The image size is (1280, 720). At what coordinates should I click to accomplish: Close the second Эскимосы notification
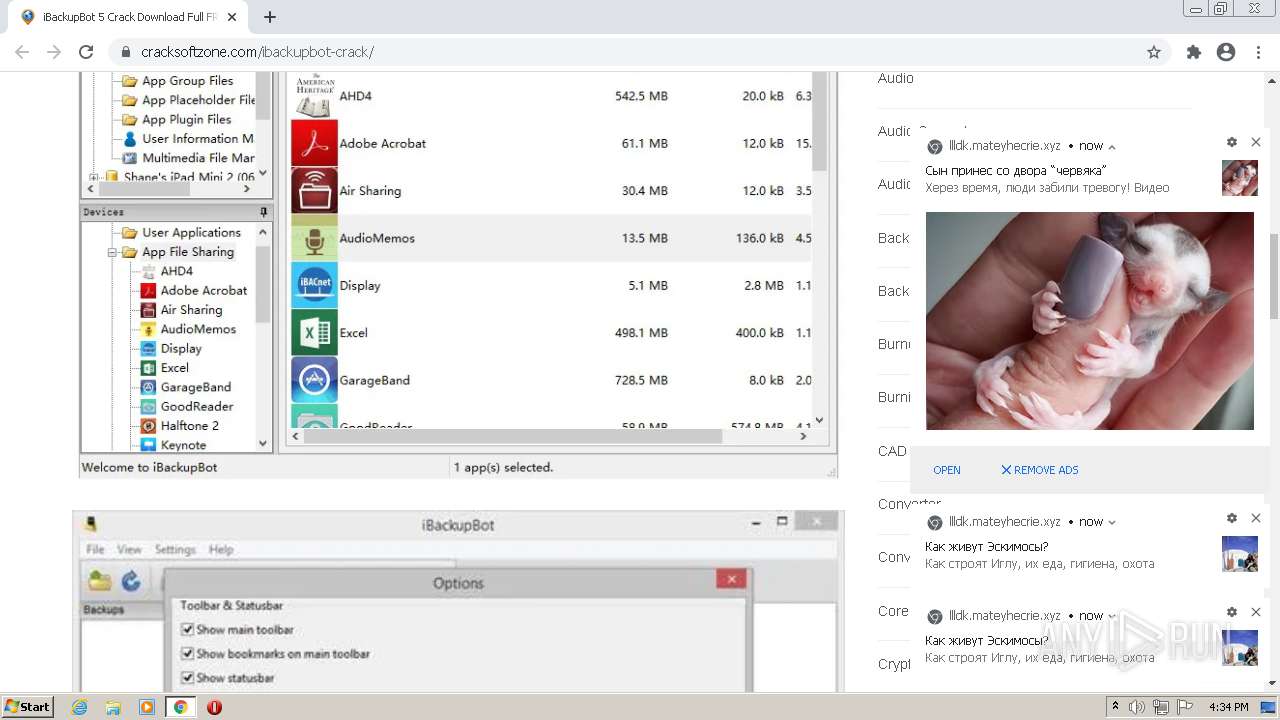[1256, 518]
